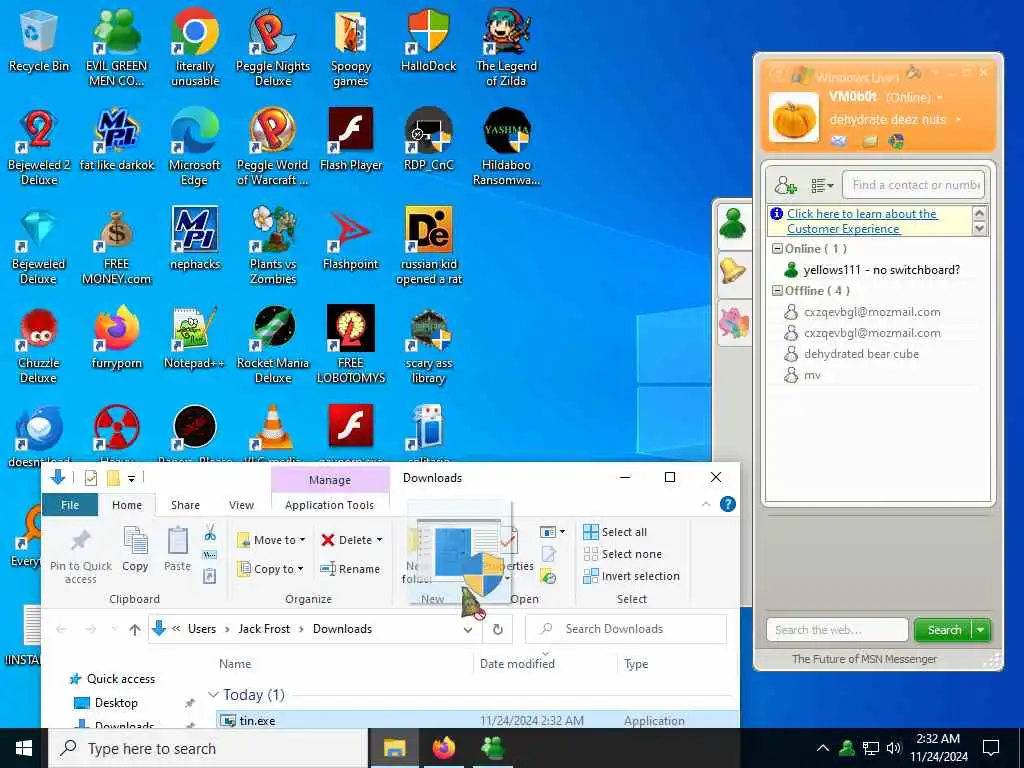Click the Properties checkmark icon in quick access toolbar
The image size is (1024, 768).
click(x=91, y=478)
